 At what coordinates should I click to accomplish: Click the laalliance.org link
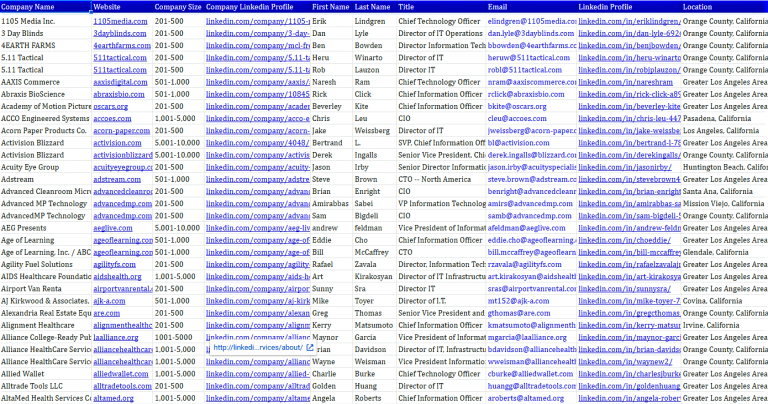116,338
